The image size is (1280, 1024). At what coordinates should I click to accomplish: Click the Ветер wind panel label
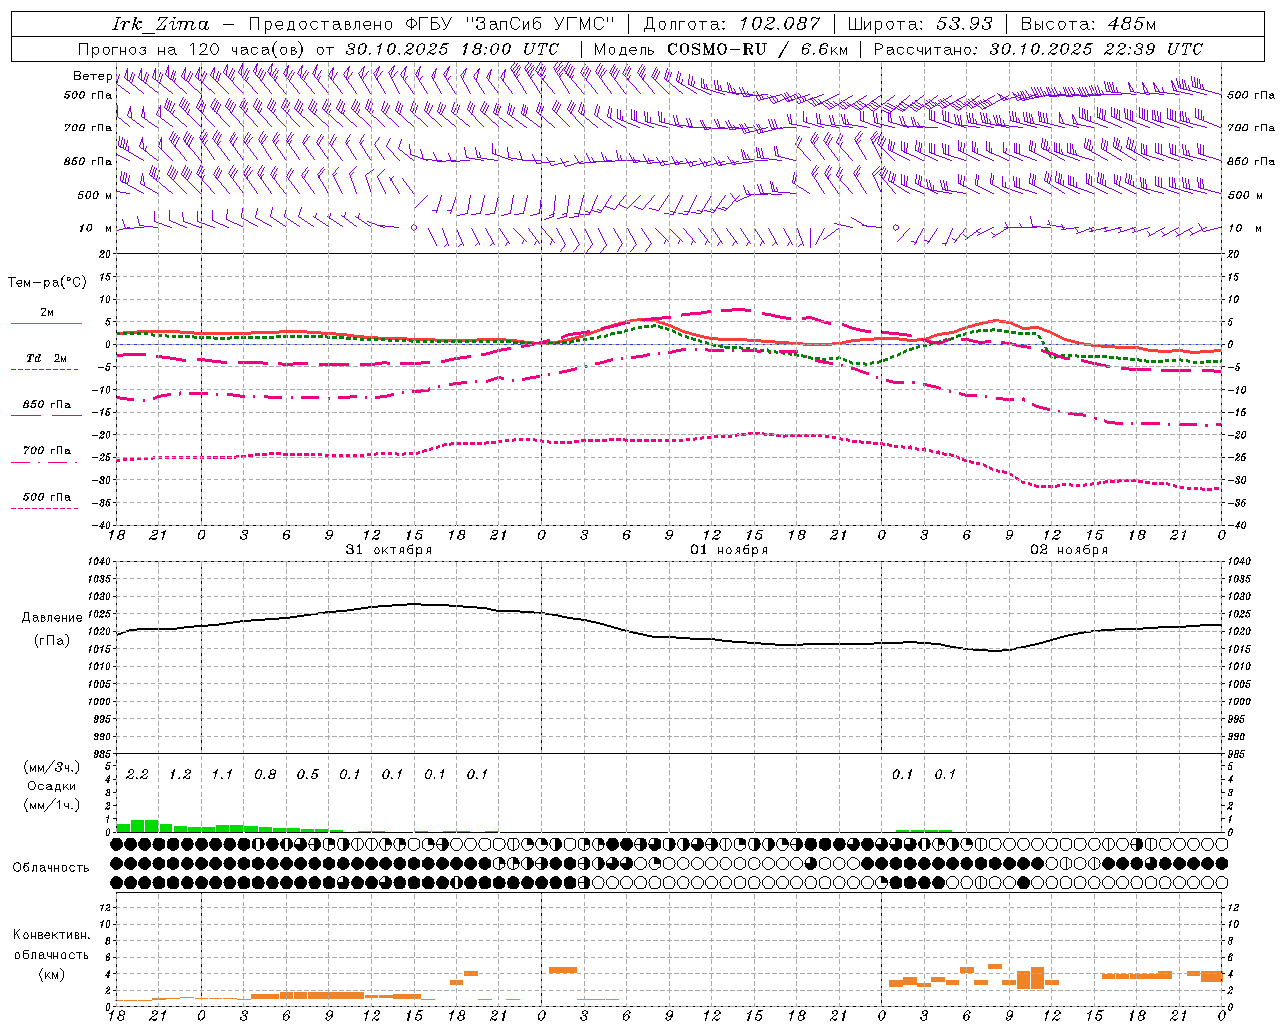click(93, 76)
